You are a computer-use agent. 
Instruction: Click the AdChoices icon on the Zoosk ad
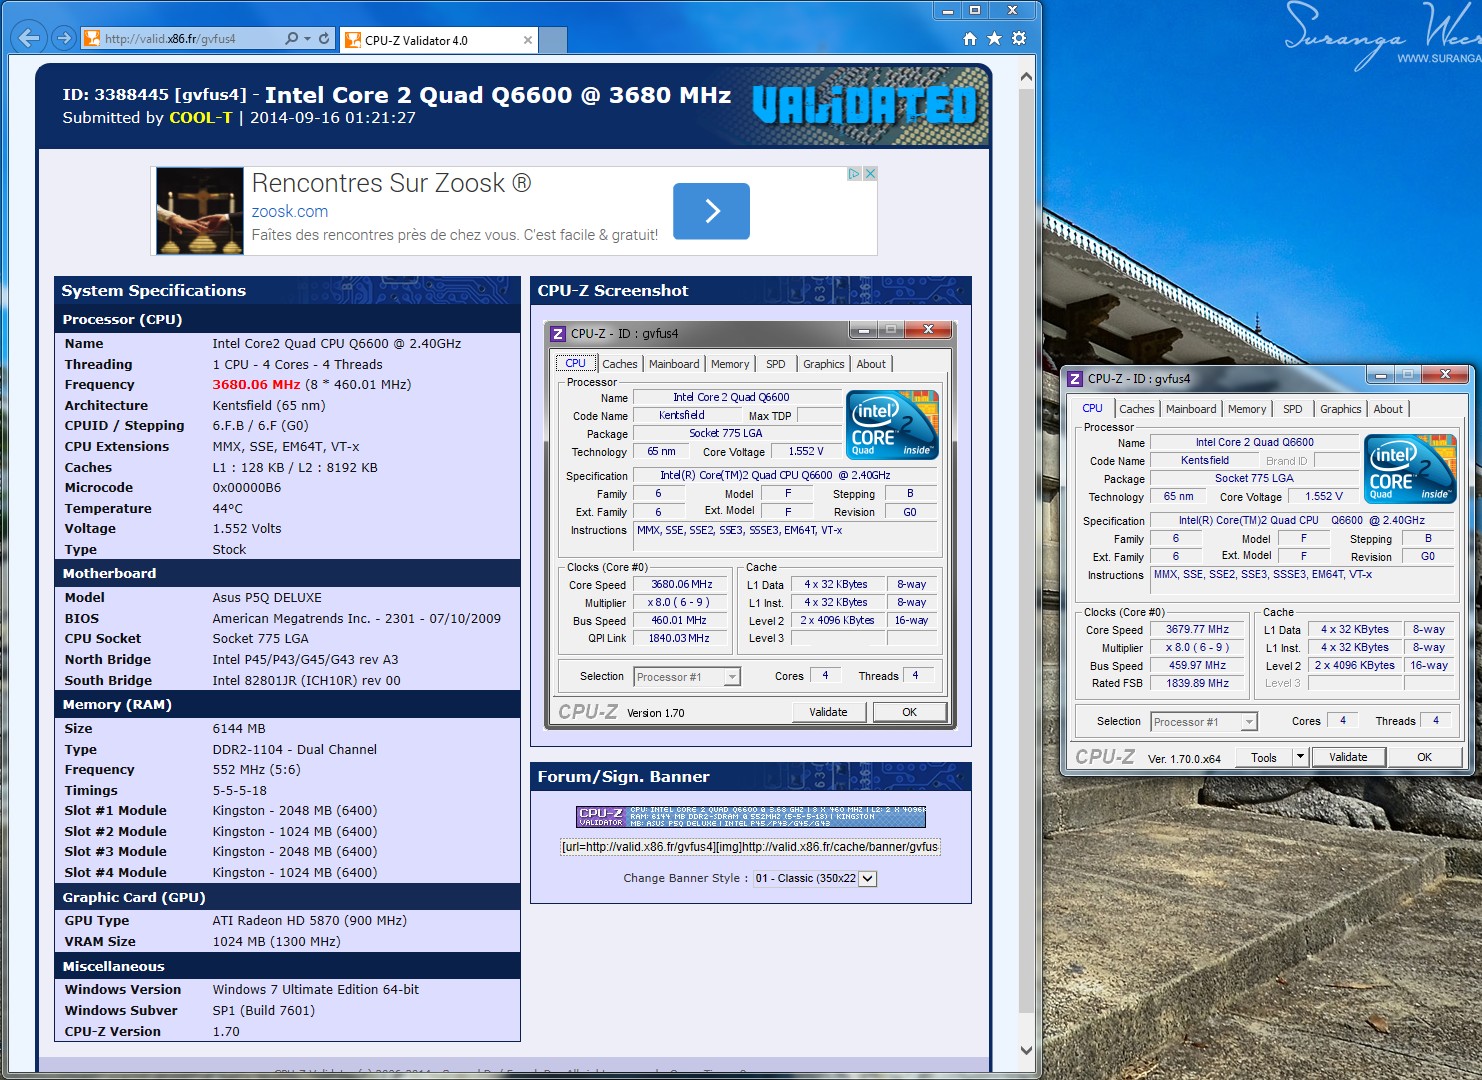854,174
